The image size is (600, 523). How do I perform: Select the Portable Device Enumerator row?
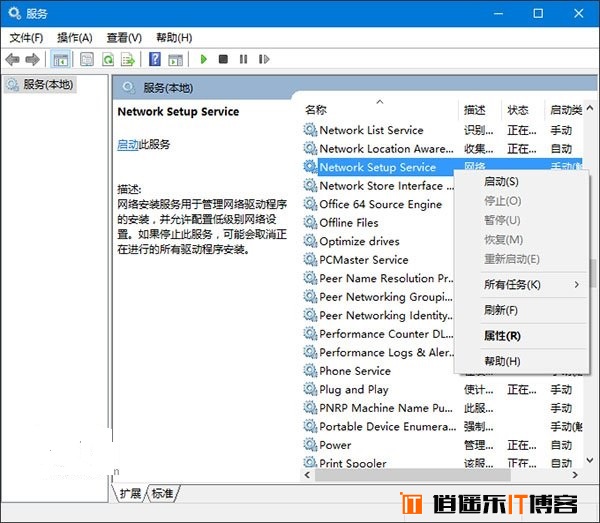pos(443,426)
